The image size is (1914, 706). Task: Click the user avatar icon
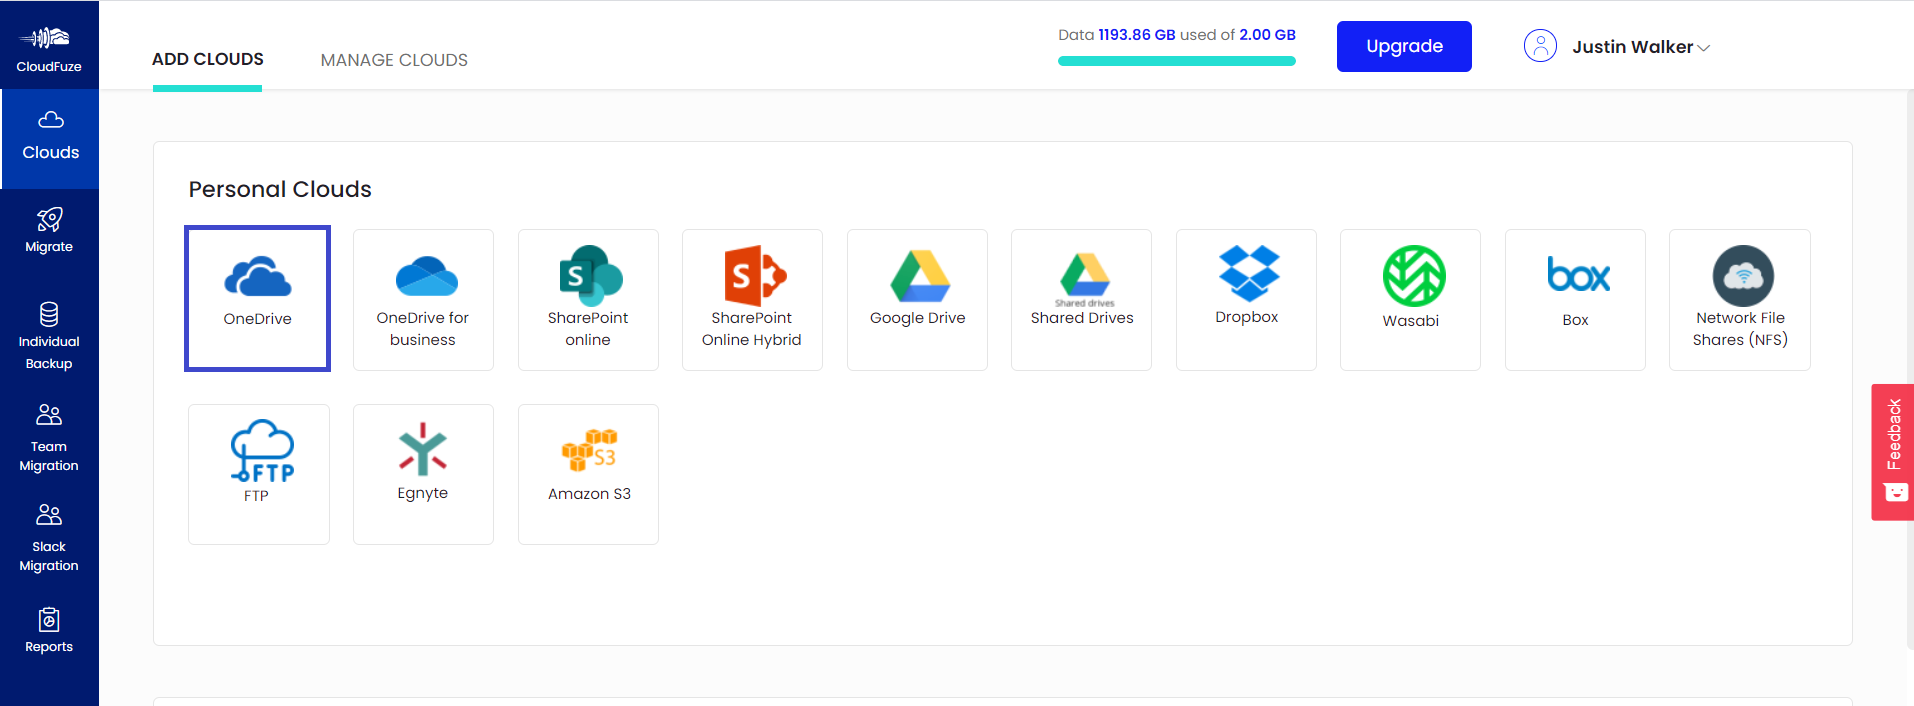tap(1540, 46)
